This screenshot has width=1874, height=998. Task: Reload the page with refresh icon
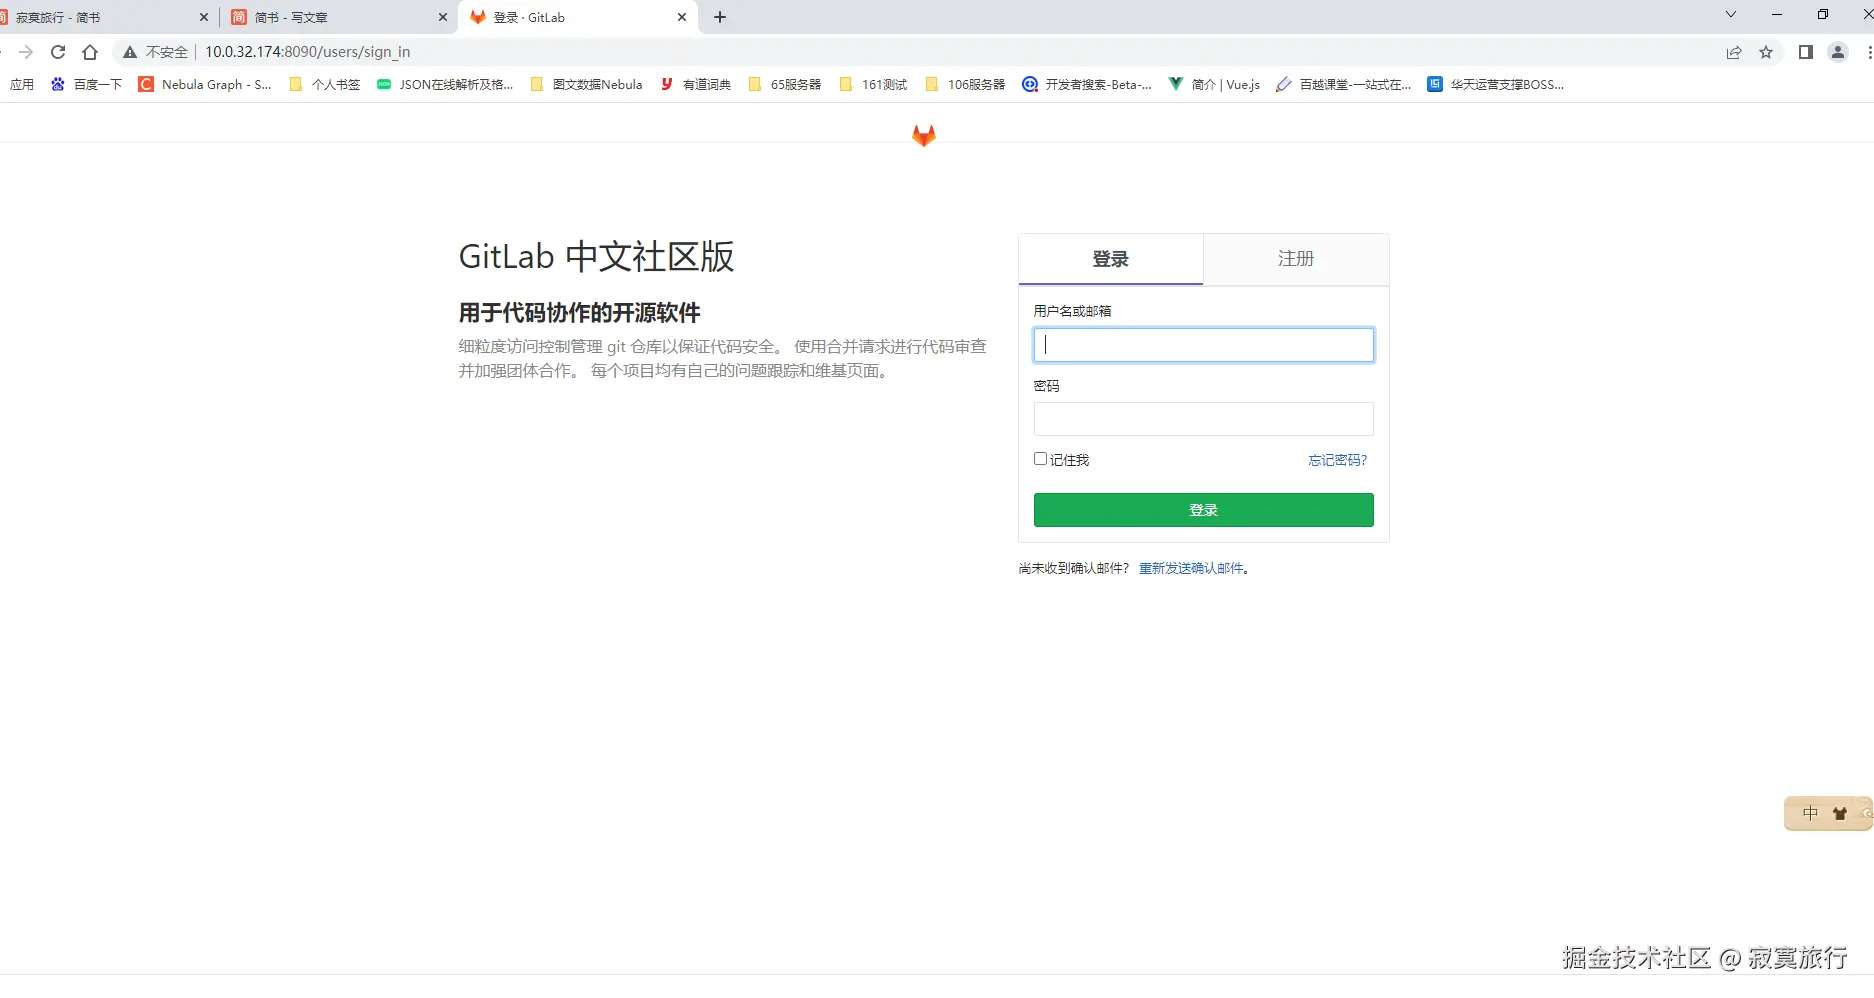58,52
